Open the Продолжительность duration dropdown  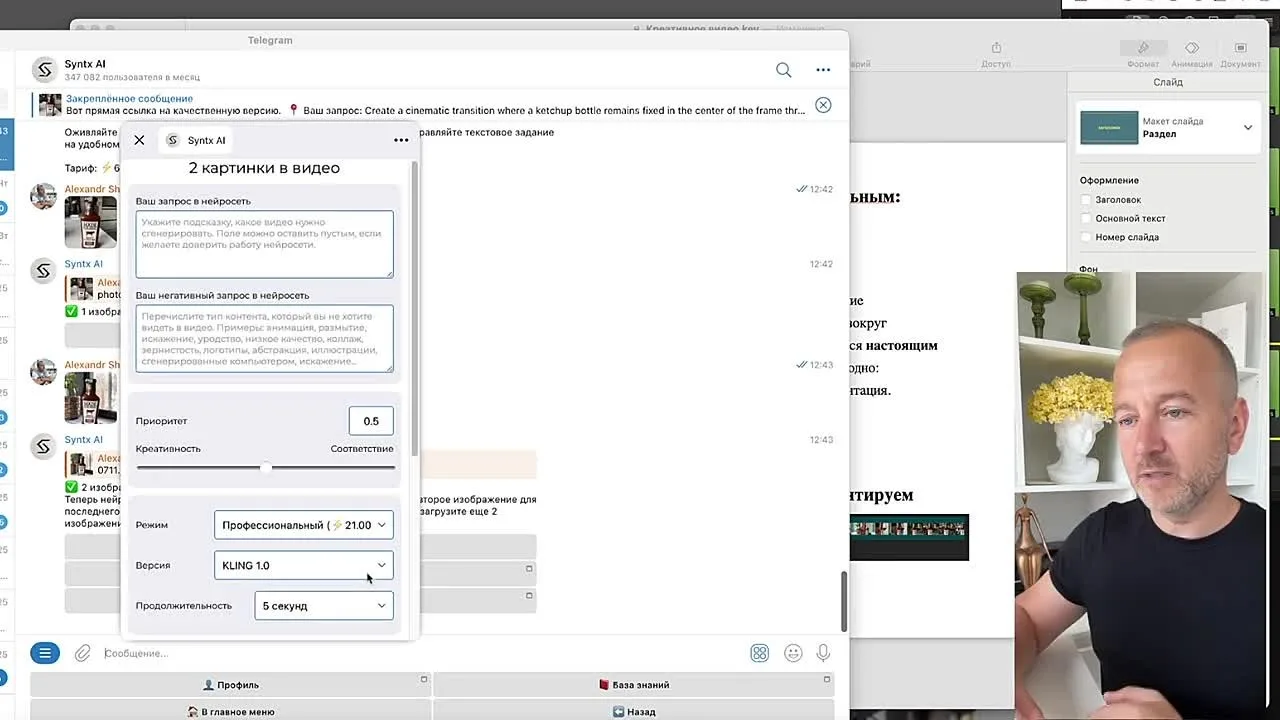click(323, 605)
